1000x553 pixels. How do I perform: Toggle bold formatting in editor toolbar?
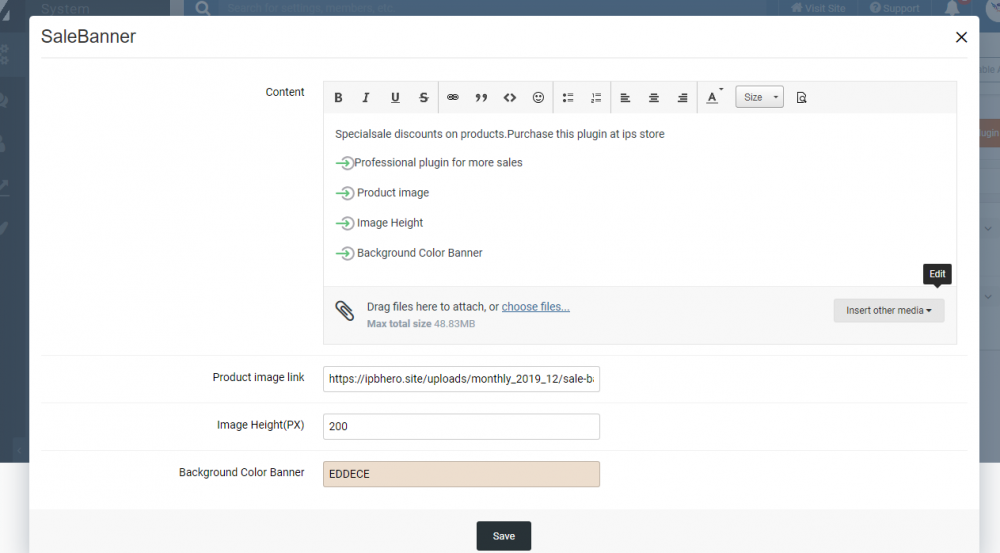tap(339, 98)
